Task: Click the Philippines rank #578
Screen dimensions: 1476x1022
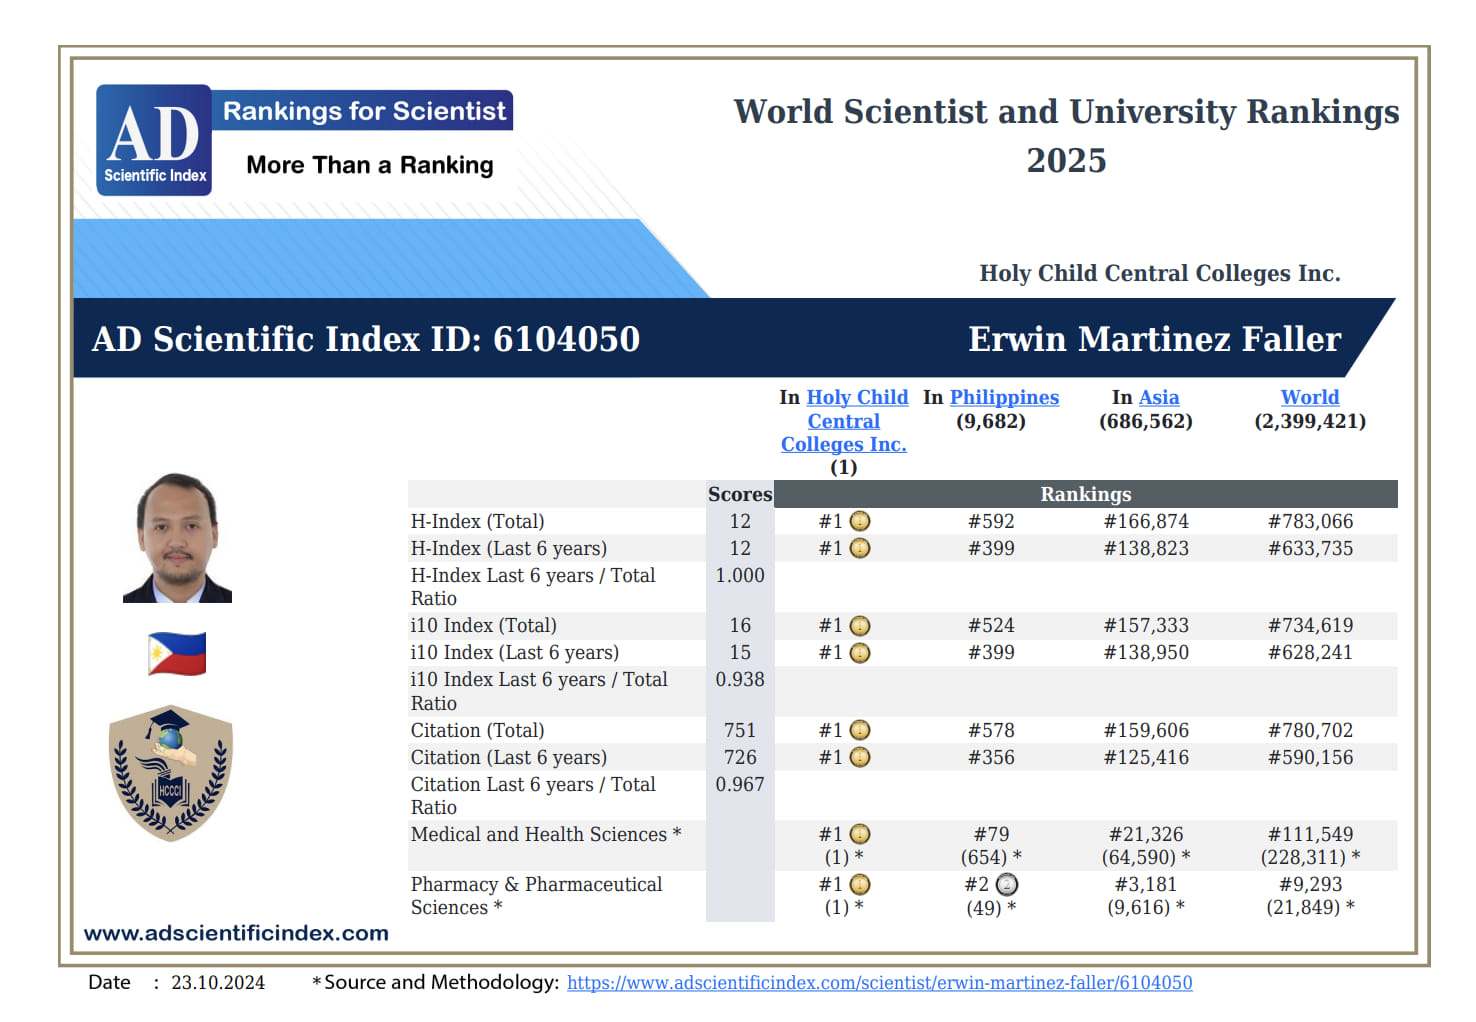Action: (991, 730)
